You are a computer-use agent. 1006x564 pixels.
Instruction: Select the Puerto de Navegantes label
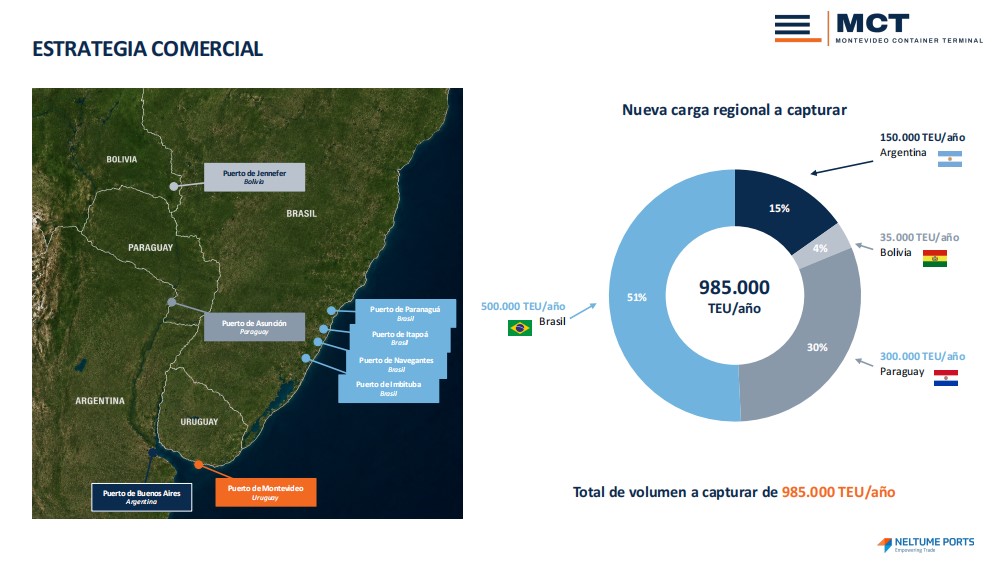(x=396, y=364)
